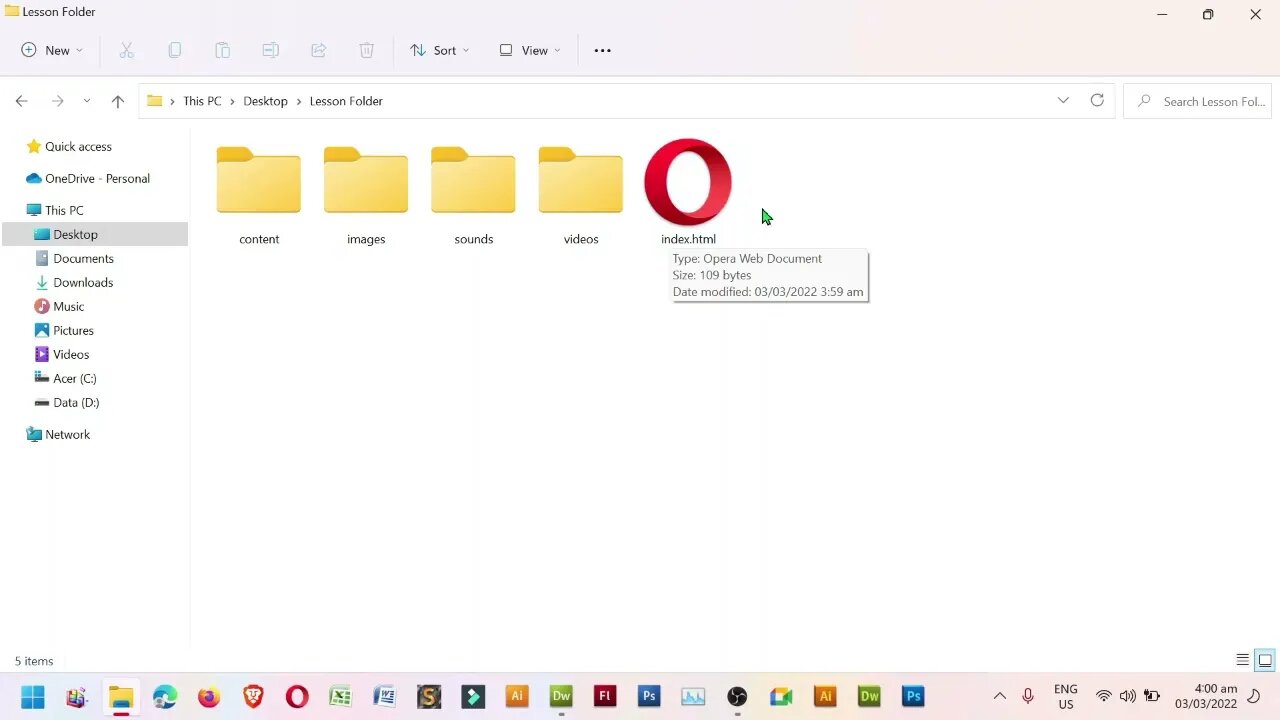1280x720 pixels.
Task: Select the sounds folder
Action: pyautogui.click(x=473, y=193)
